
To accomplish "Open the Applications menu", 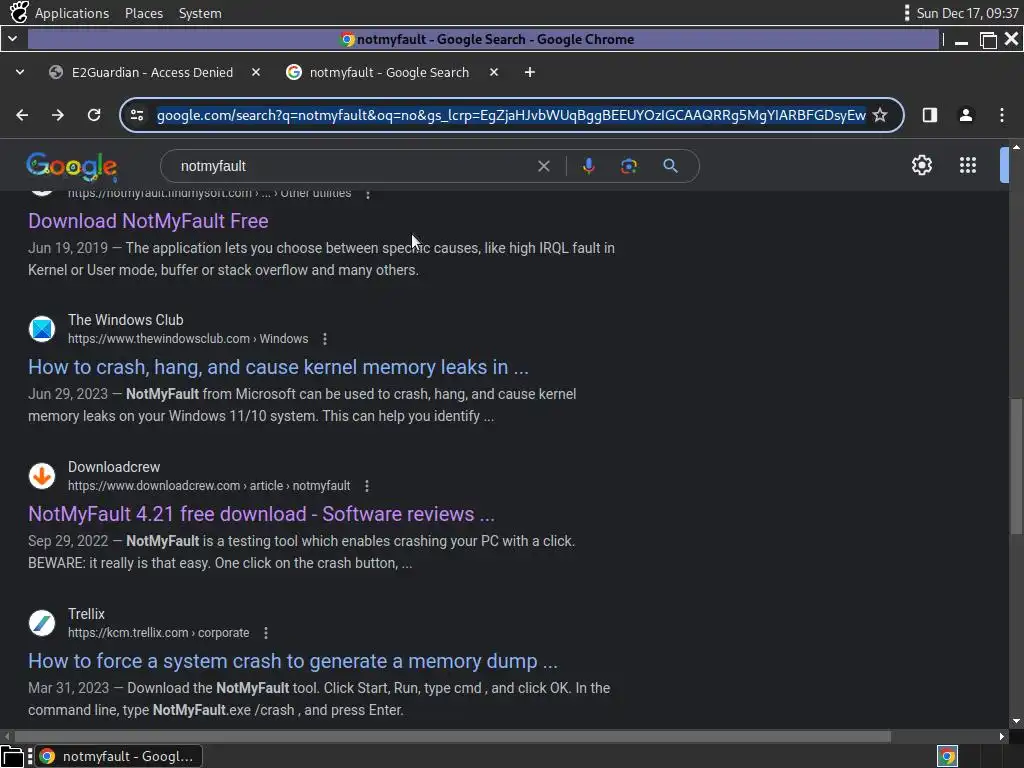I will tap(72, 13).
